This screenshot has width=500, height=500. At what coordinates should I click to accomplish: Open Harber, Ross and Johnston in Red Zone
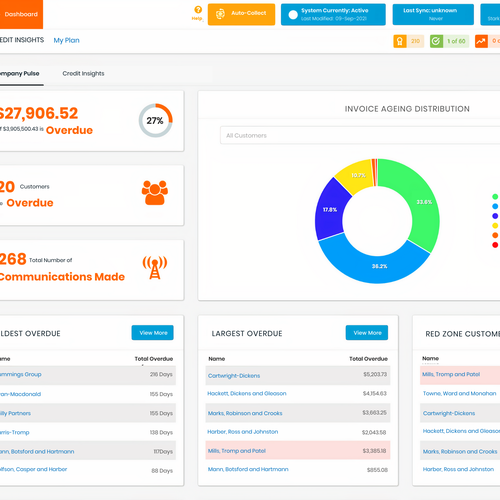[458, 469]
